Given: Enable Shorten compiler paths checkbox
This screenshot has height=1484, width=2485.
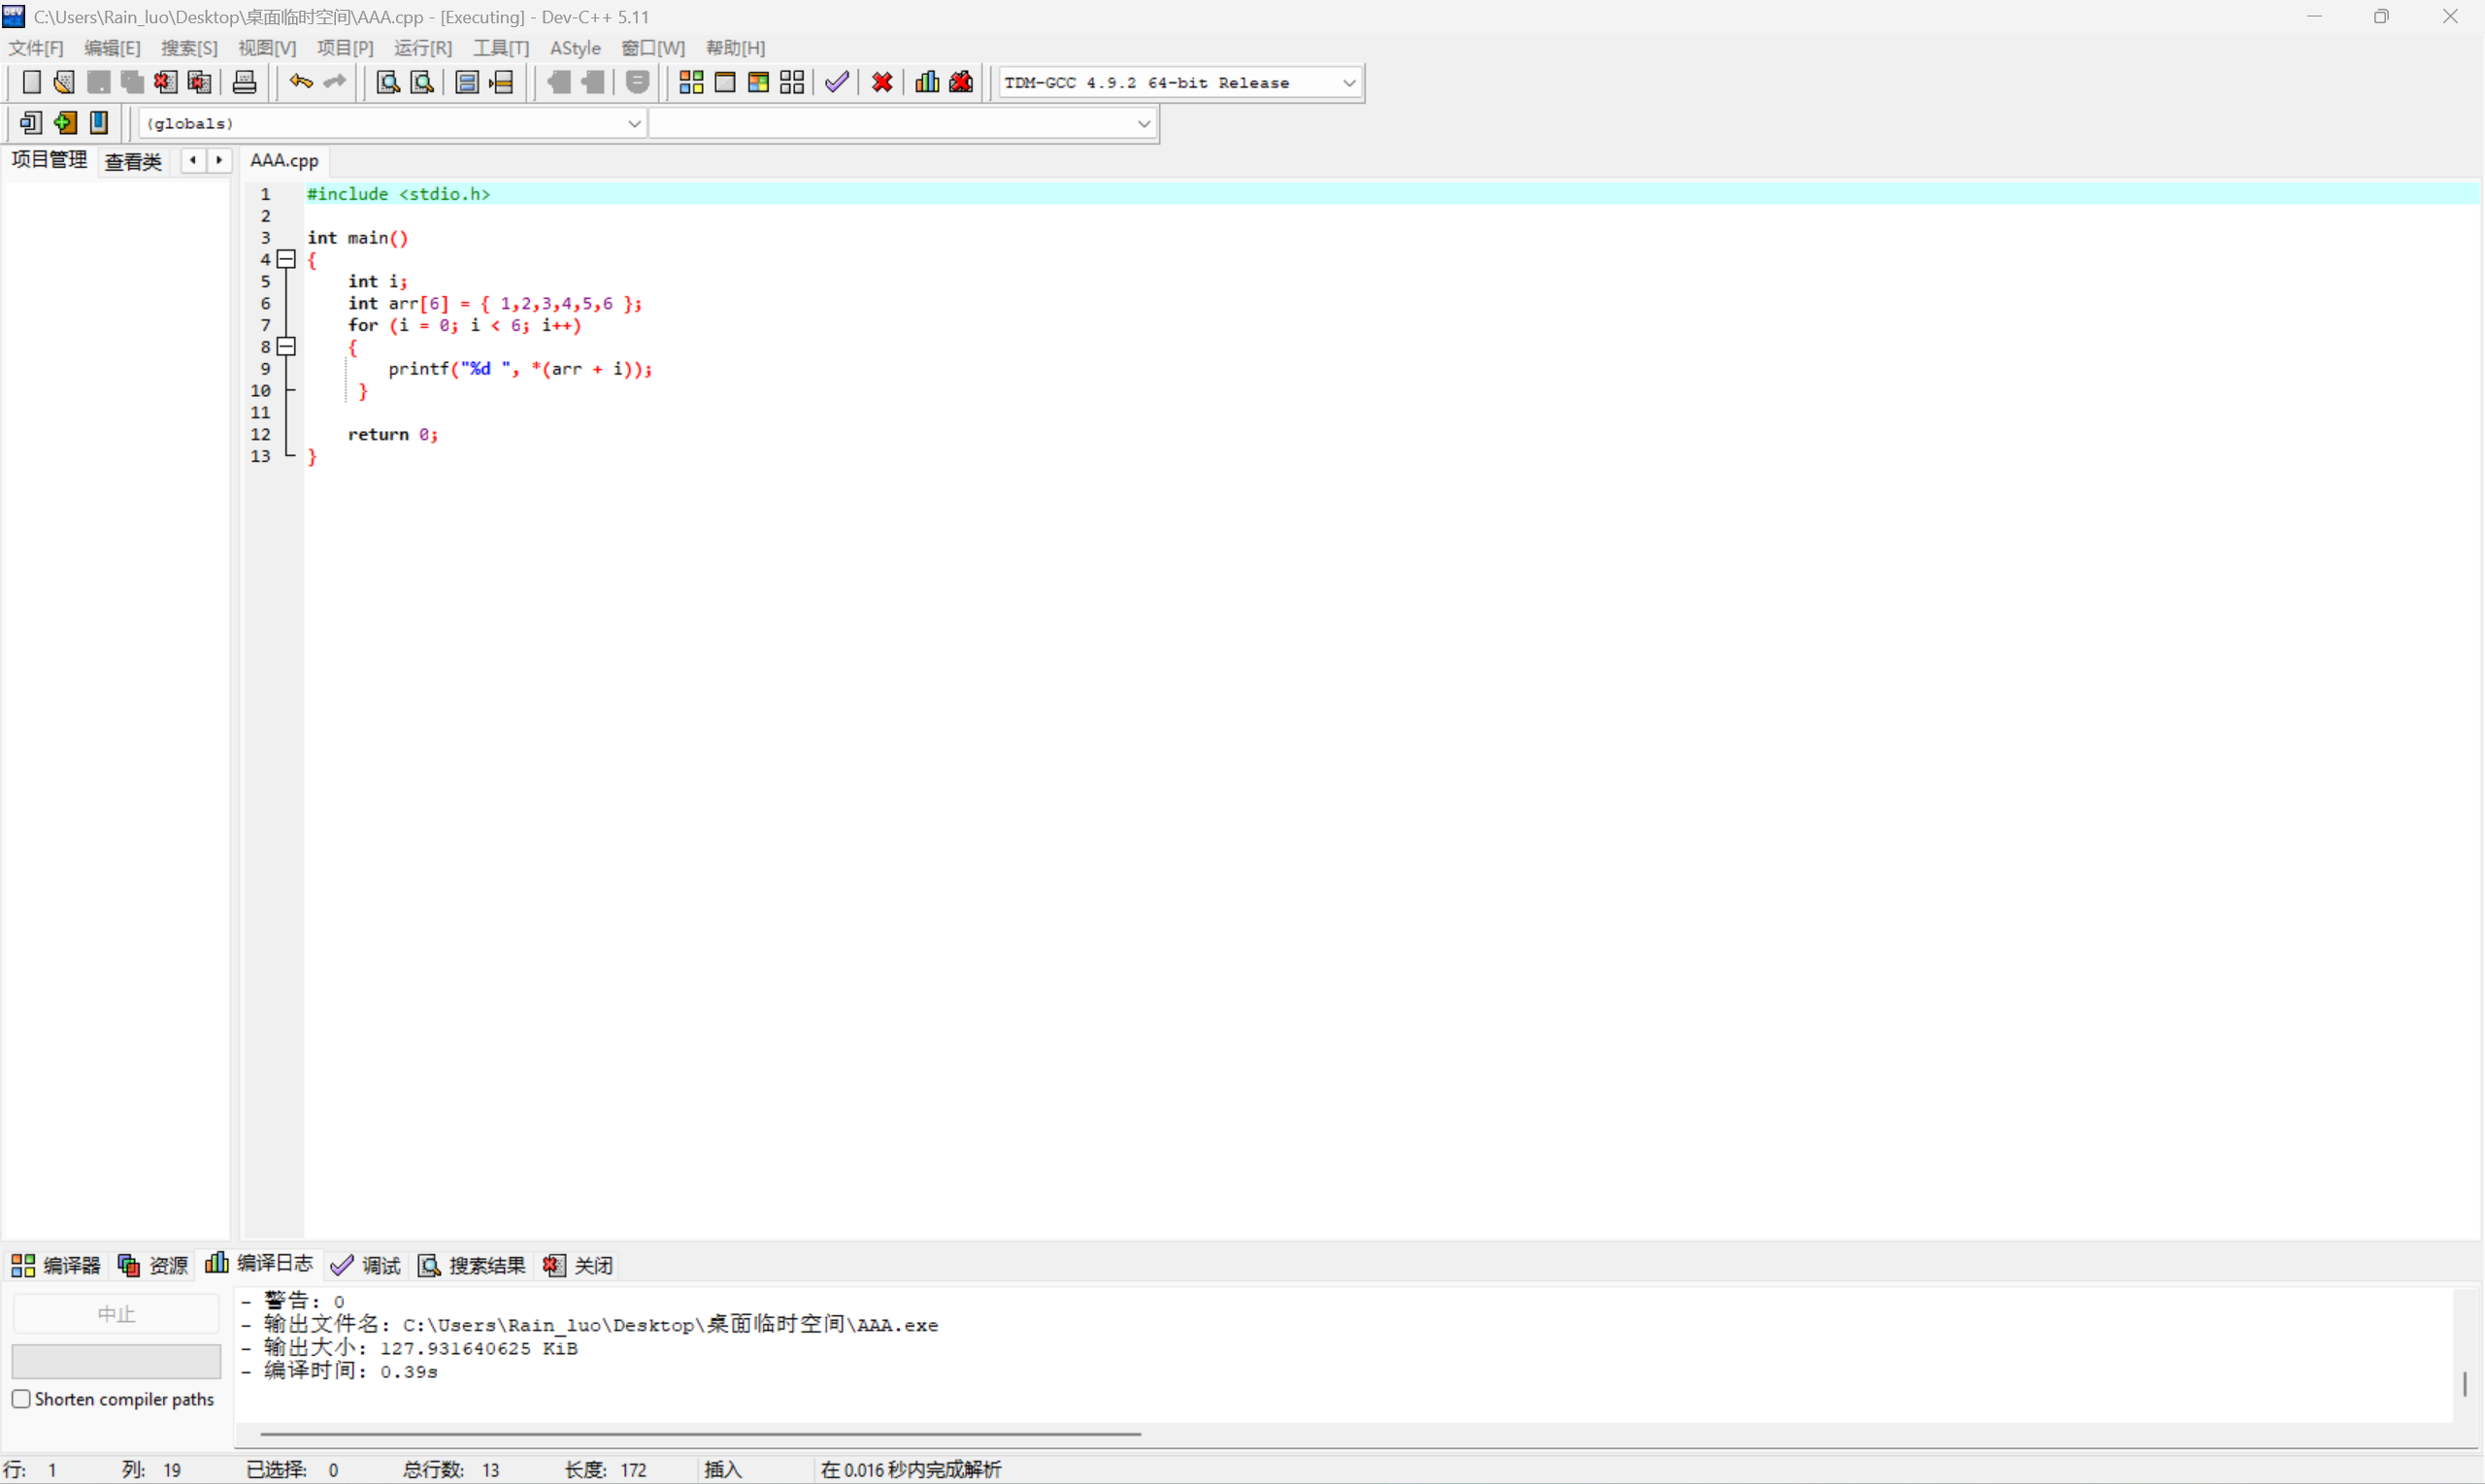Looking at the screenshot, I should (x=21, y=1398).
